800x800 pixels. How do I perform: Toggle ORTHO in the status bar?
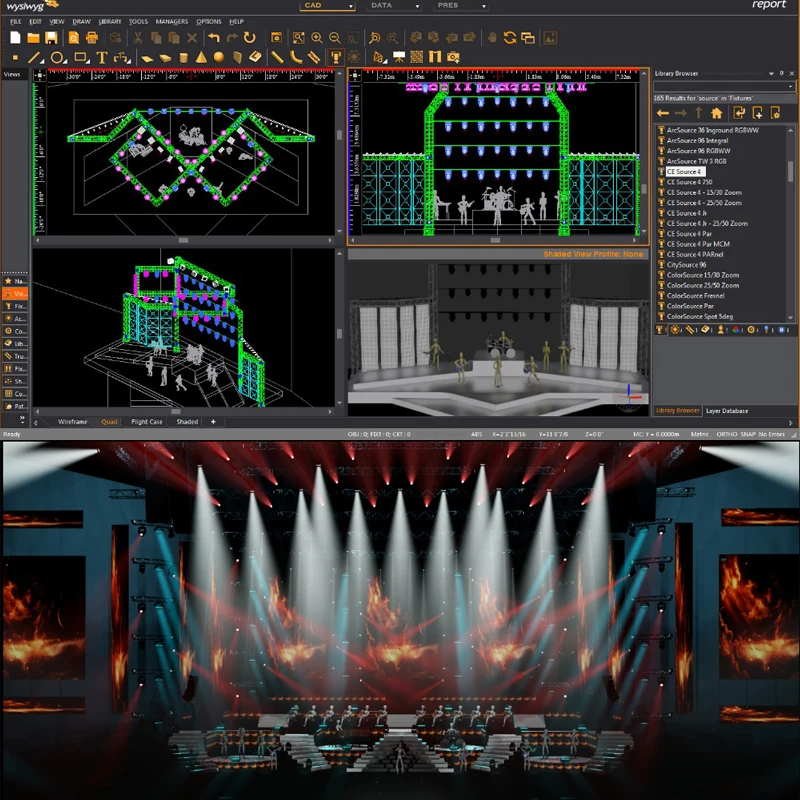point(727,434)
